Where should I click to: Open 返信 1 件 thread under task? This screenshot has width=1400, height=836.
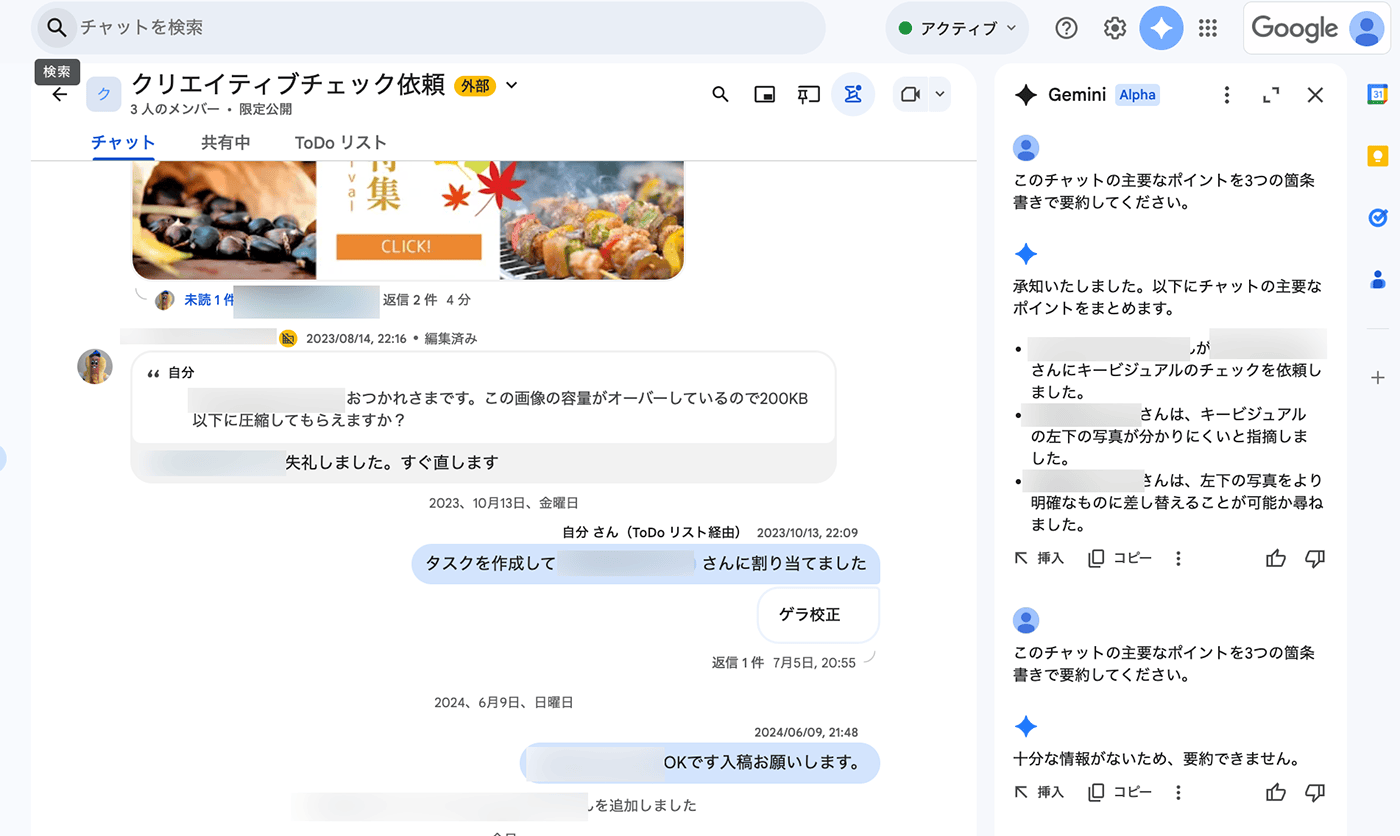(737, 662)
